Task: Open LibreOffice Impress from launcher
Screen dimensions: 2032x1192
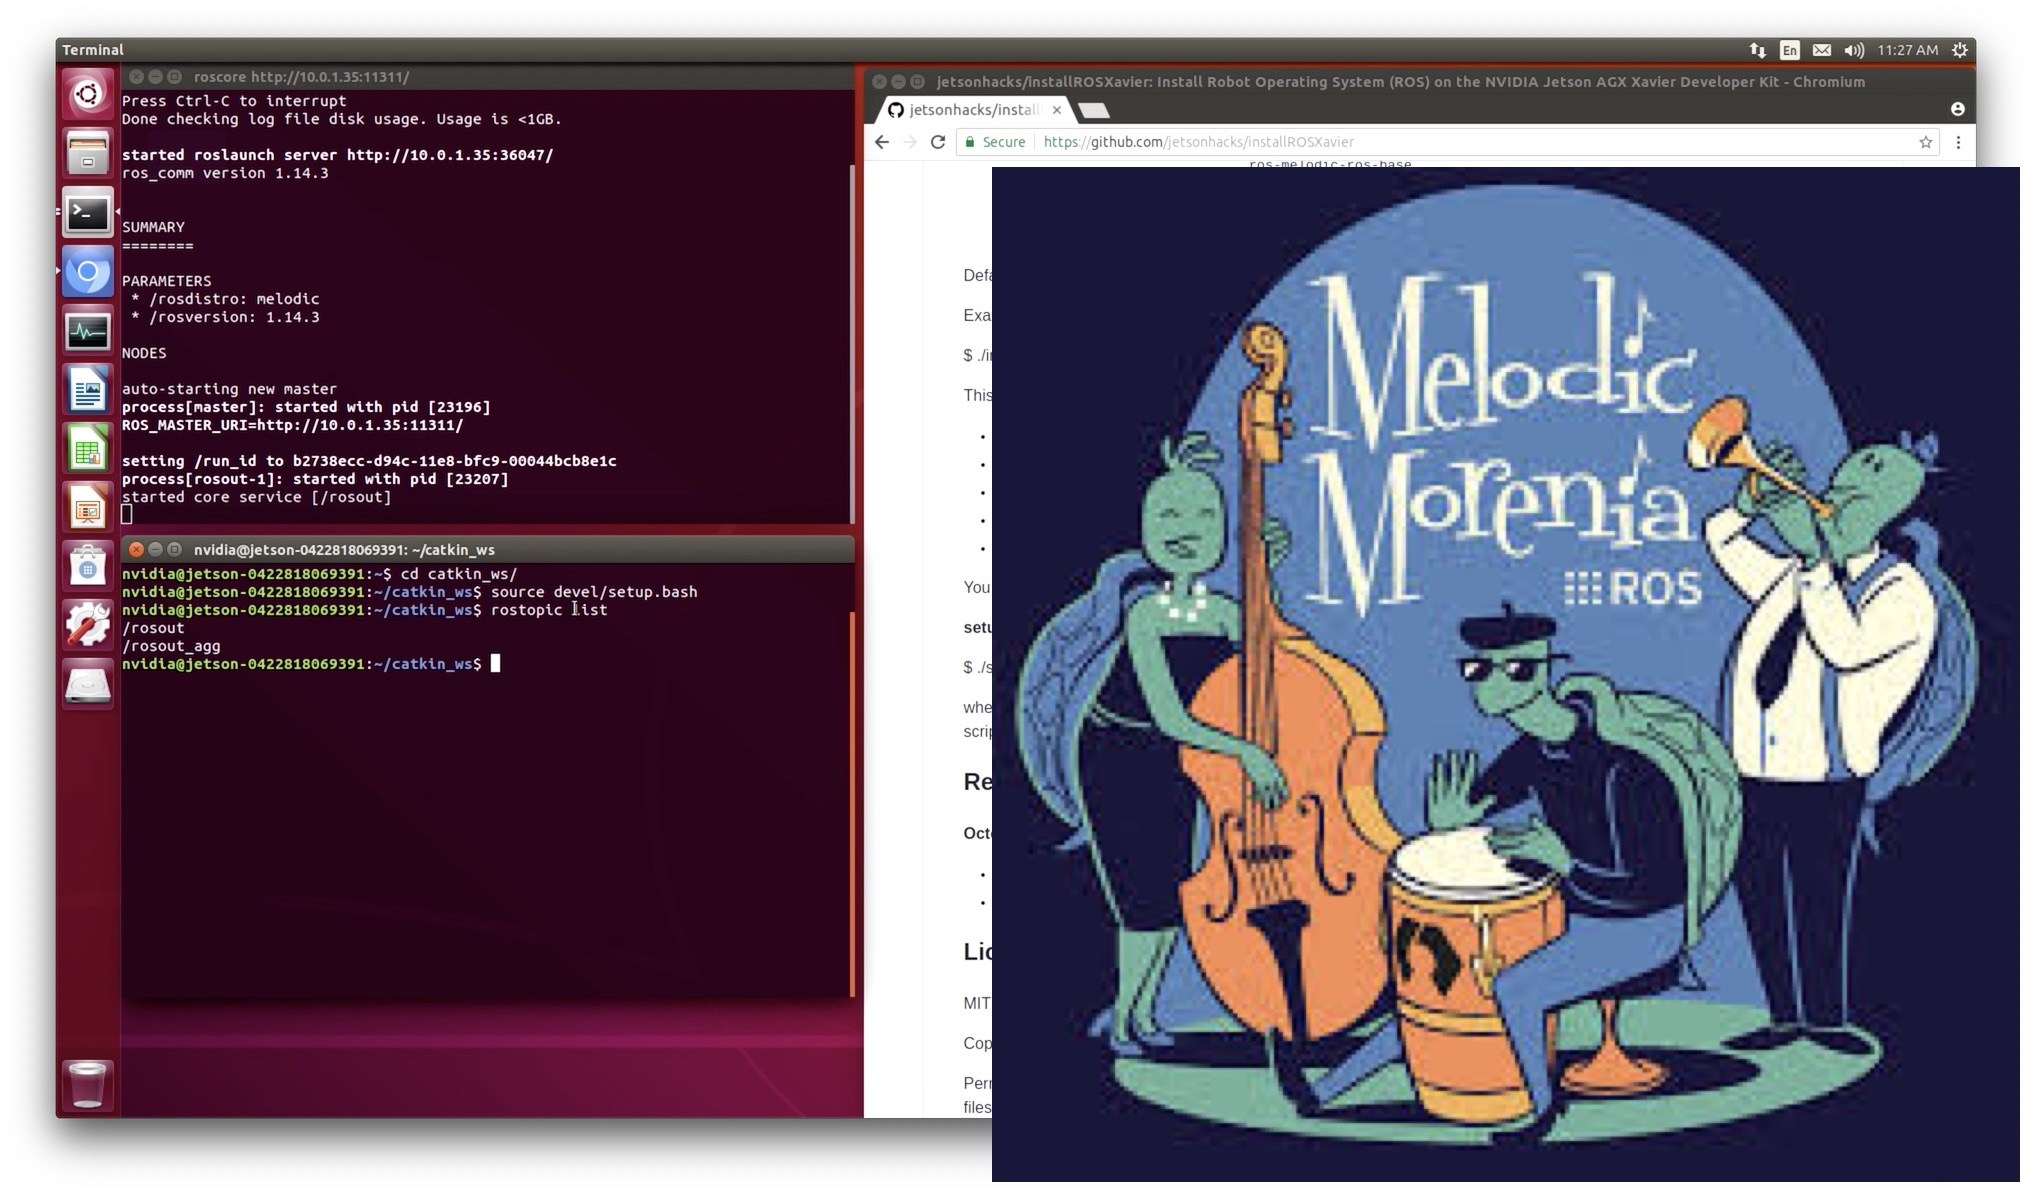Action: coord(88,508)
